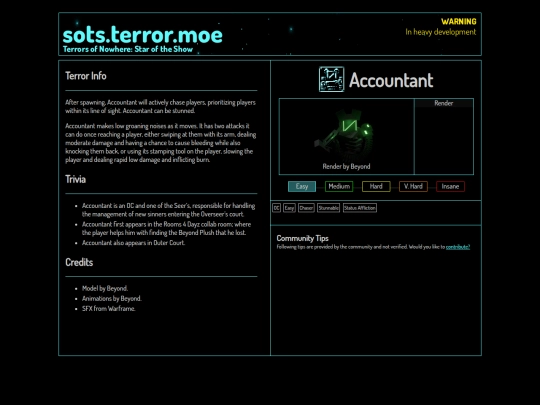Viewport: 540px width, 405px height.
Task: Click the Easy tag label
Action: click(289, 208)
